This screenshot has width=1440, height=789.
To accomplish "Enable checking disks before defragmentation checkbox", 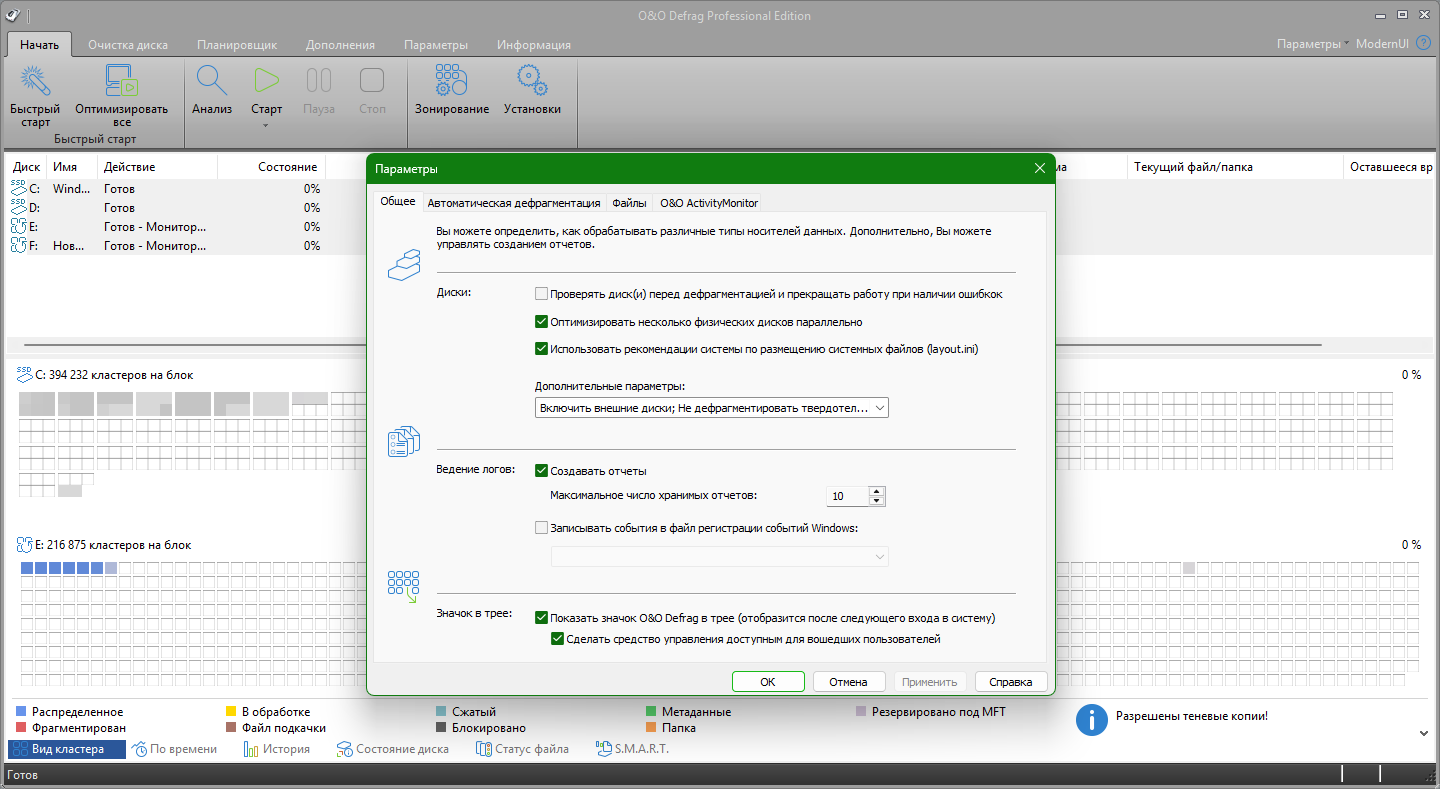I will pyautogui.click(x=542, y=294).
